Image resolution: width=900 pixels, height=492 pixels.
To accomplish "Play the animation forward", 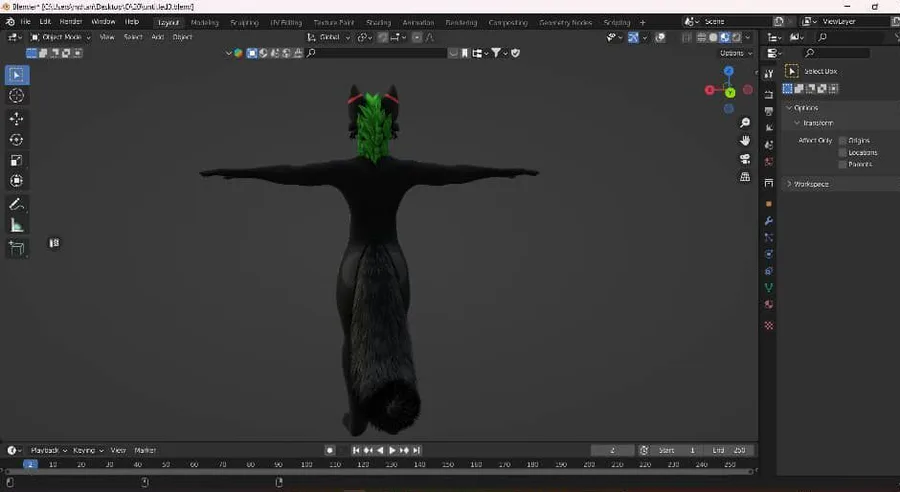I will click(392, 451).
